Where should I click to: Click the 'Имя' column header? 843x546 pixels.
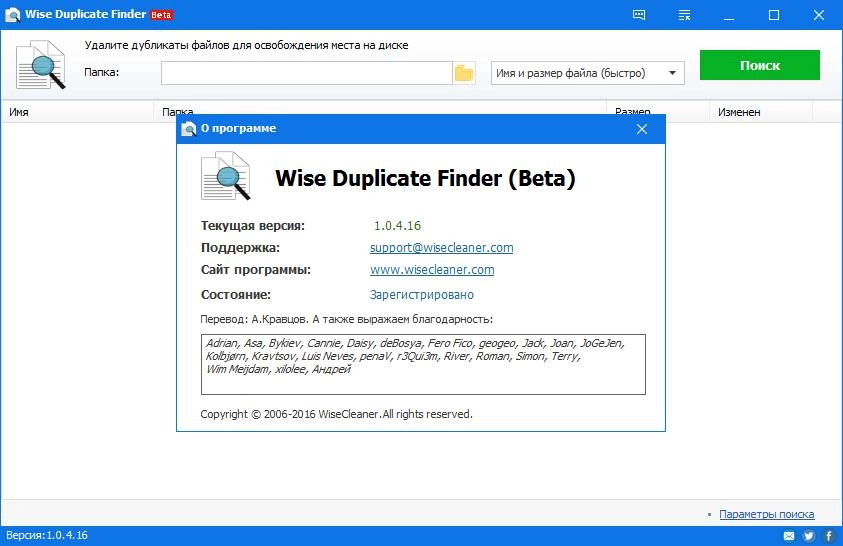point(77,112)
